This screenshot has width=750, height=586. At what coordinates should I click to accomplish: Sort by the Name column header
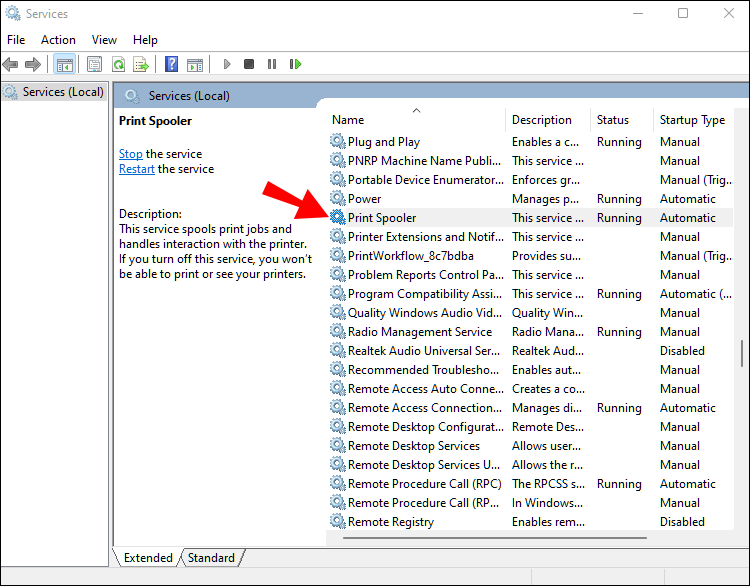(x=416, y=120)
